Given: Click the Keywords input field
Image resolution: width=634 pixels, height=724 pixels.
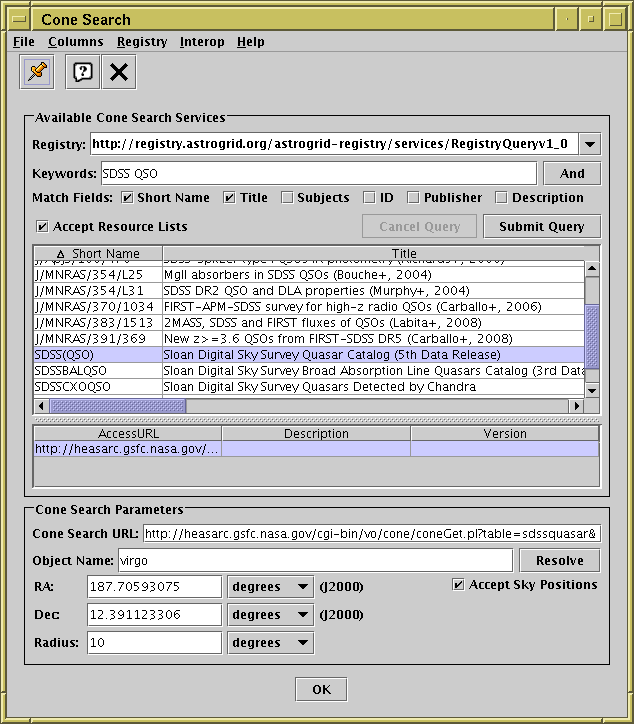Looking at the screenshot, I should [319, 174].
